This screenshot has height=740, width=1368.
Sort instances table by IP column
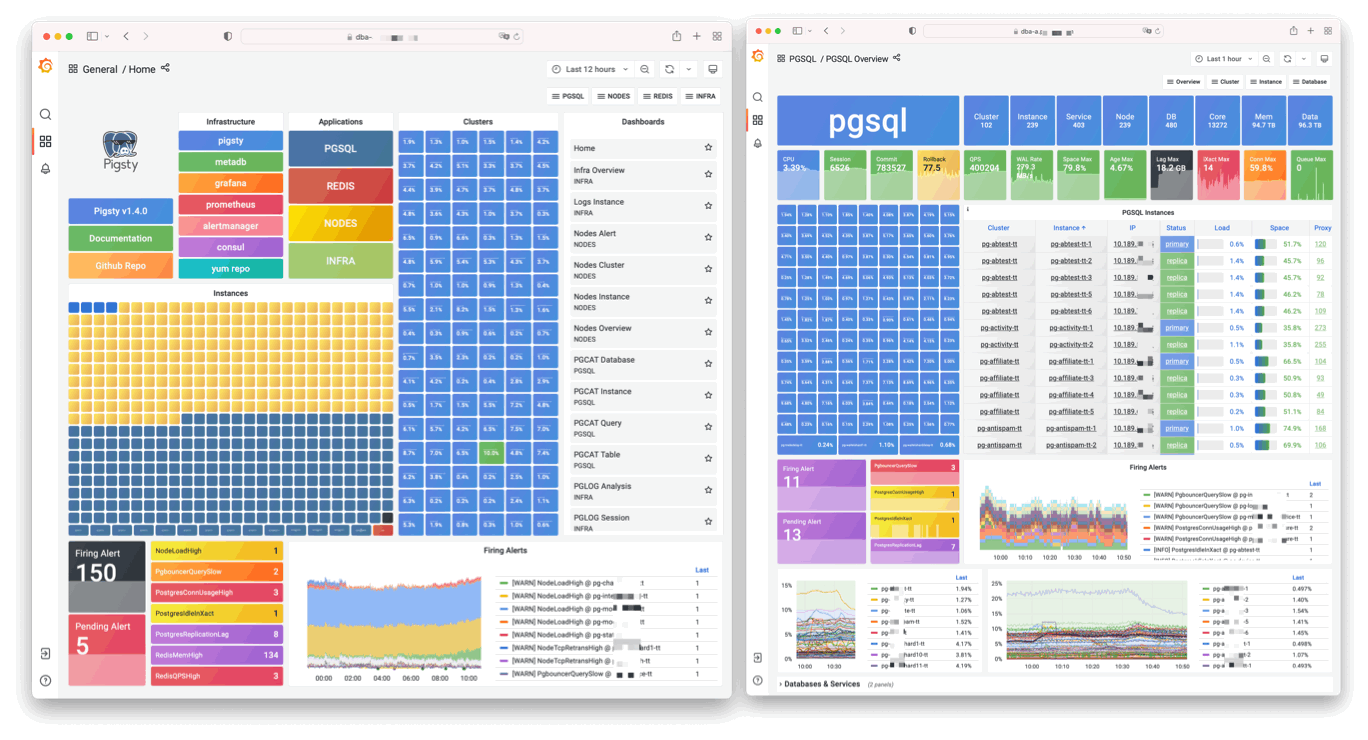[x=1133, y=228]
